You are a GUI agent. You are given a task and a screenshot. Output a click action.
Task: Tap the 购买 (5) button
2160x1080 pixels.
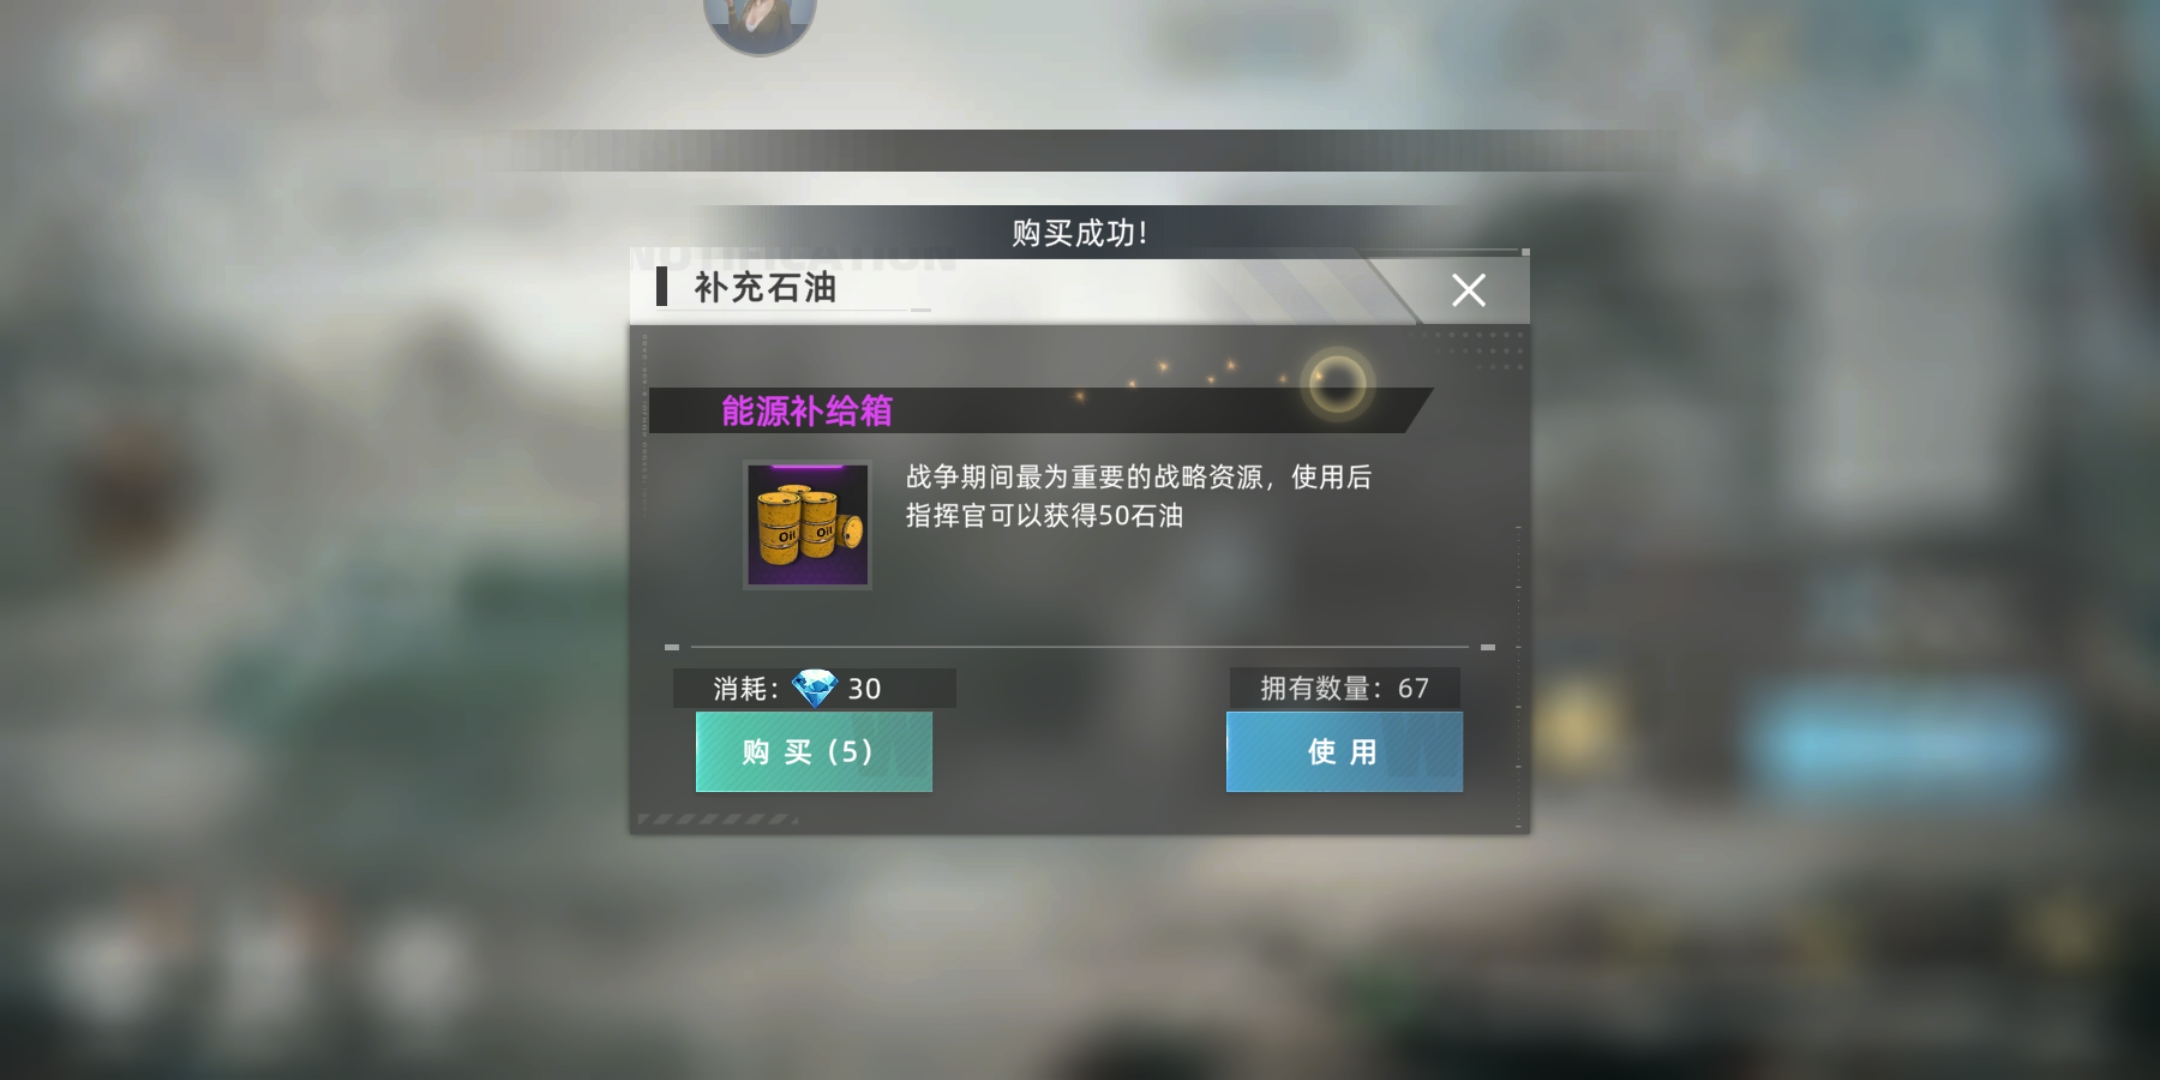click(x=814, y=752)
